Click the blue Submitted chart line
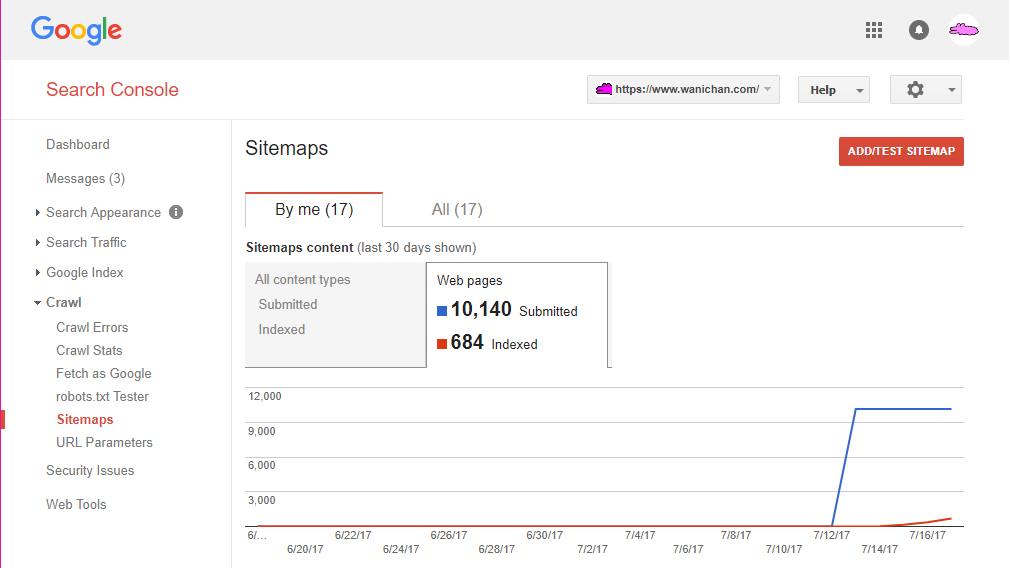The height and width of the screenshot is (568, 1010). point(903,408)
